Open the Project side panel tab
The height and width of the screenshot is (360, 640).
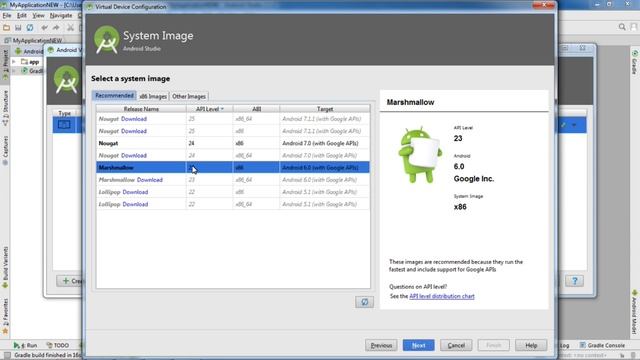coord(5,64)
